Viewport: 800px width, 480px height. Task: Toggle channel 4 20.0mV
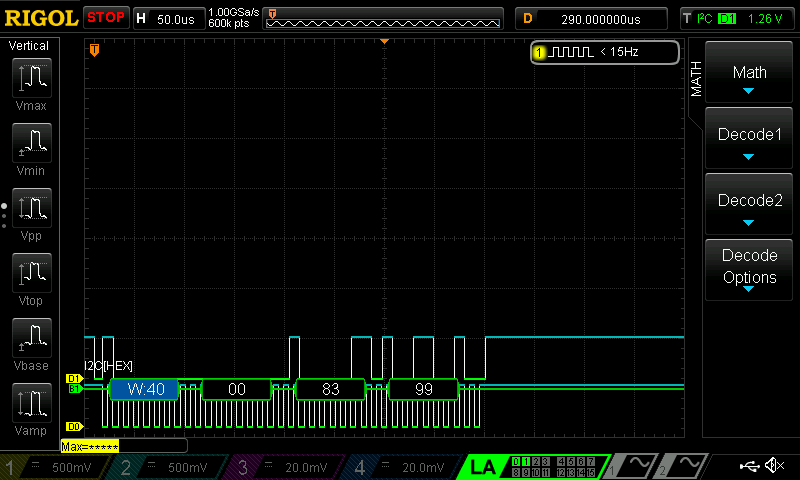click(404, 467)
